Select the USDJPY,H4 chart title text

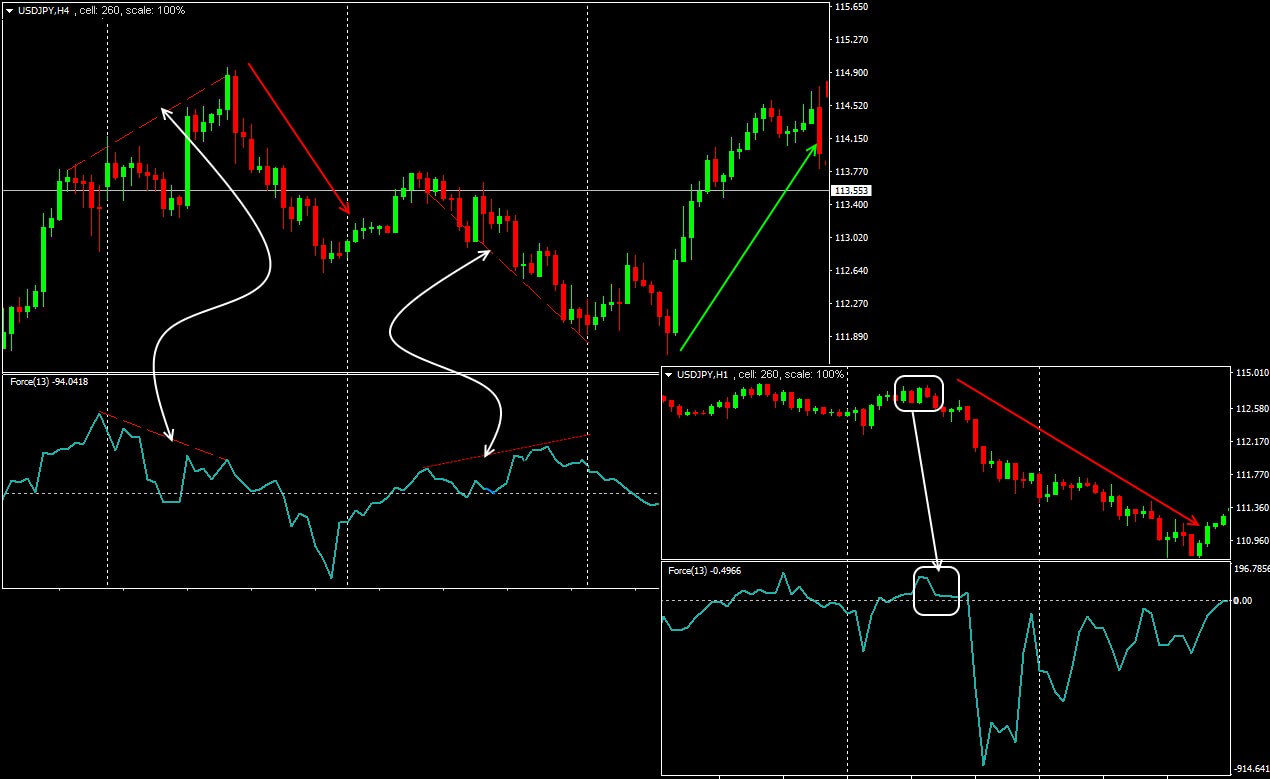click(44, 10)
